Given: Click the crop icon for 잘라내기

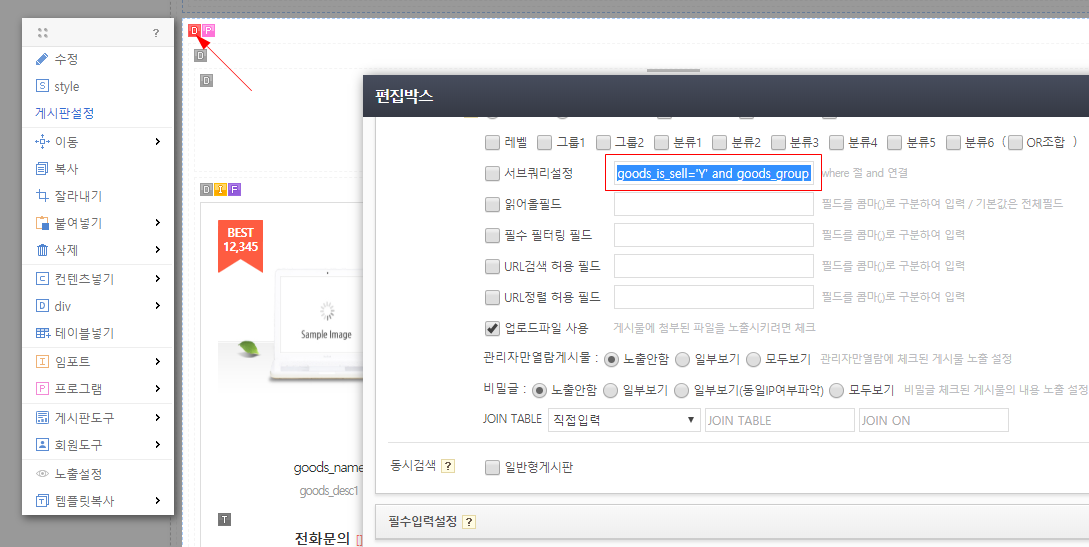Looking at the screenshot, I should (x=42, y=196).
